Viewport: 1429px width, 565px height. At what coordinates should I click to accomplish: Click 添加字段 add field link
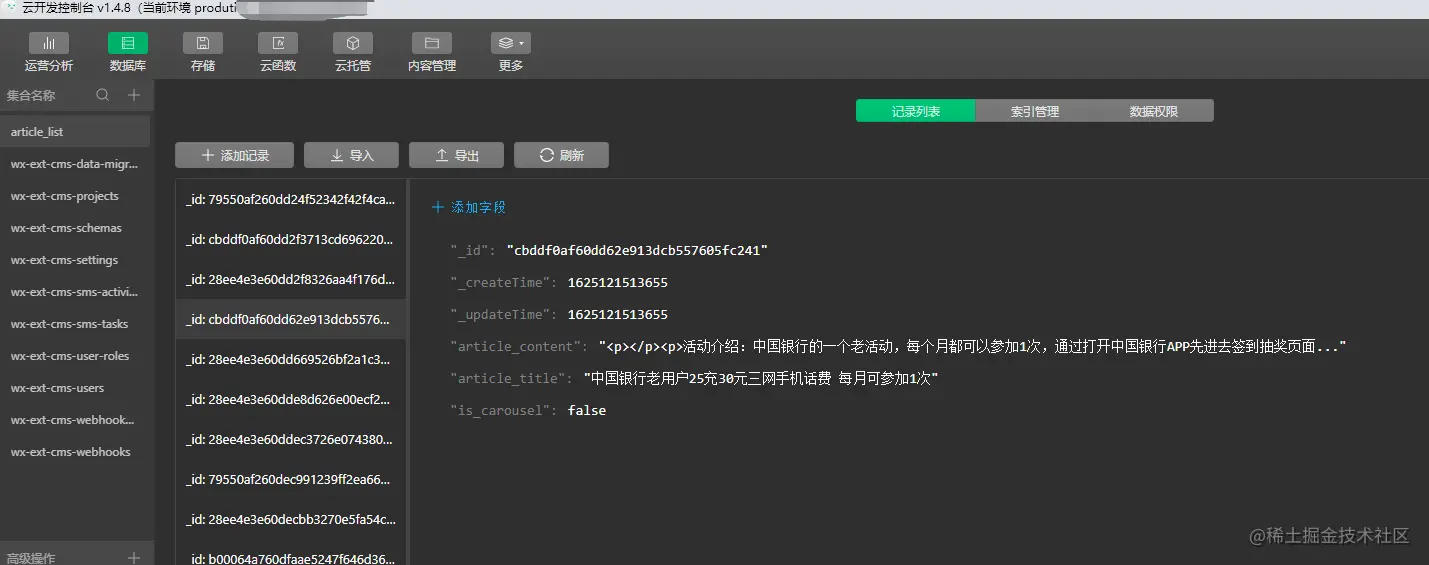point(469,207)
